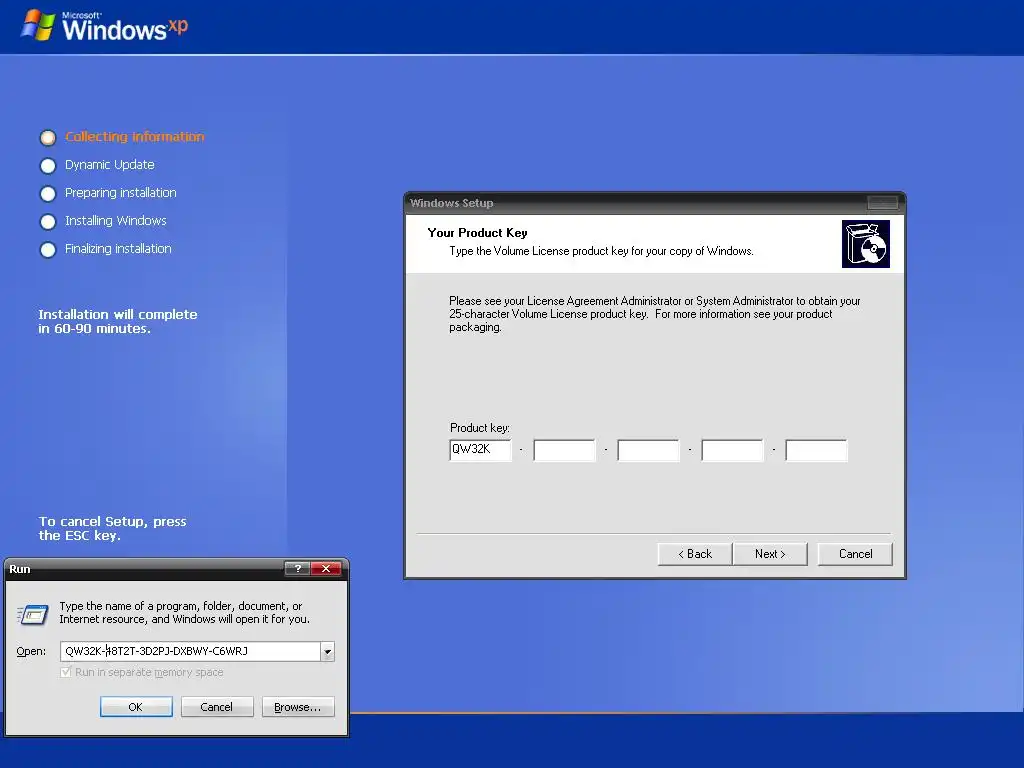This screenshot has height=768, width=1024.
Task: Click the Windows Setup title bar
Action: click(654, 203)
